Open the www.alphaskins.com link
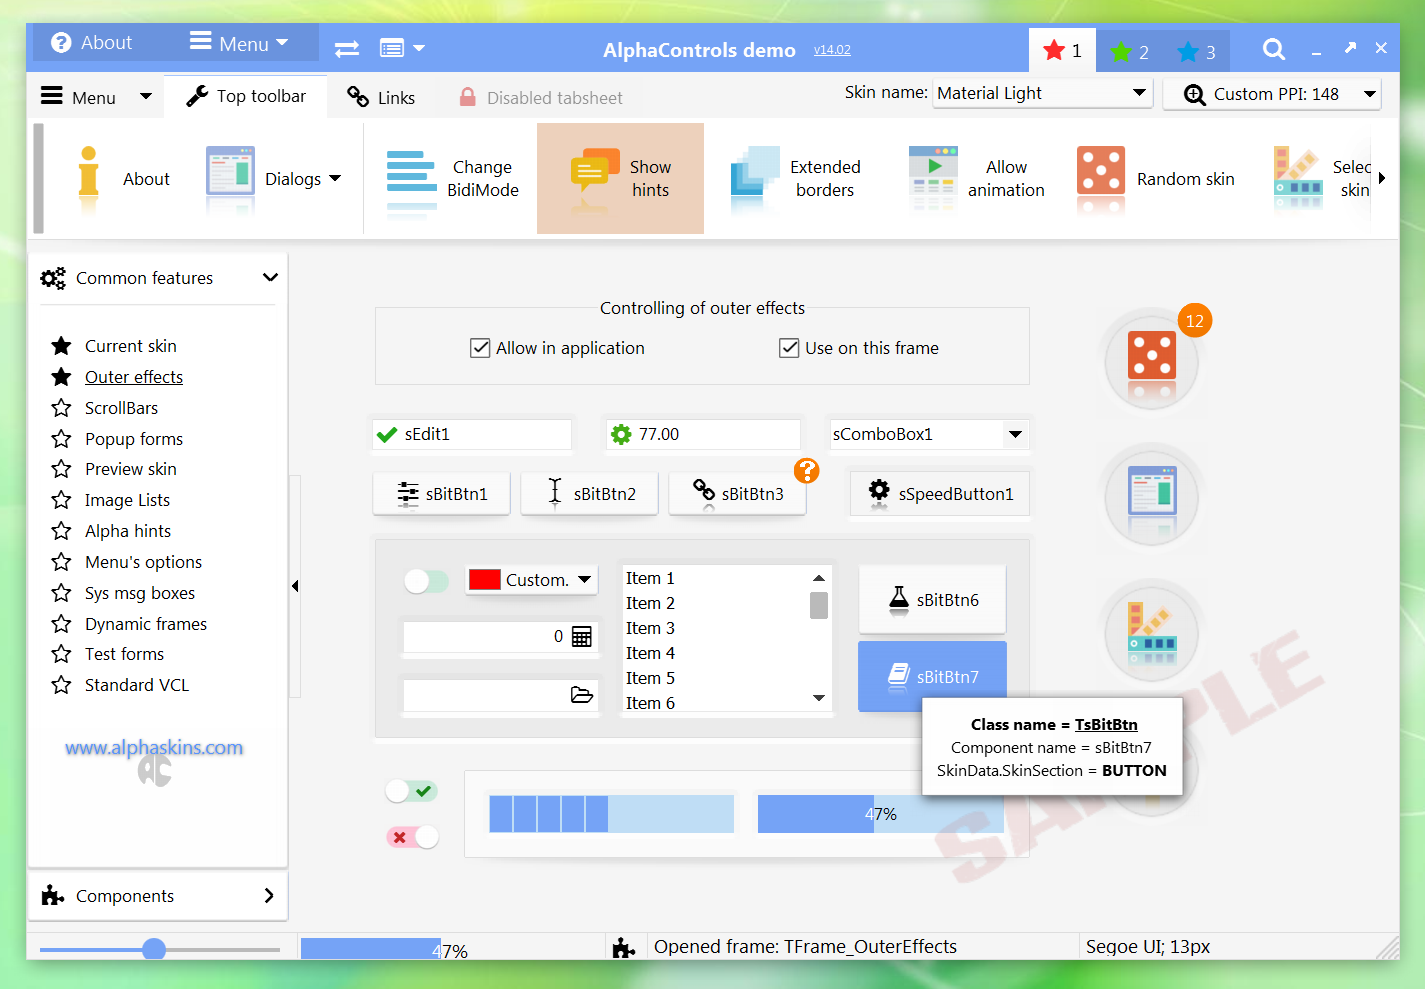The width and height of the screenshot is (1425, 989). [154, 747]
